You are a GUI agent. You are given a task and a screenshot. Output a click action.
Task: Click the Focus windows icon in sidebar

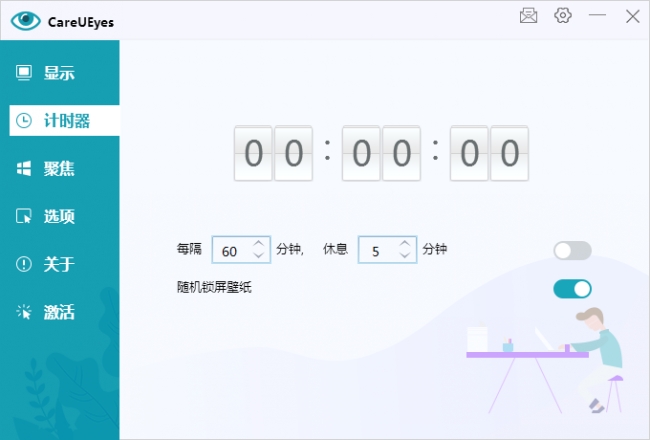(24, 169)
